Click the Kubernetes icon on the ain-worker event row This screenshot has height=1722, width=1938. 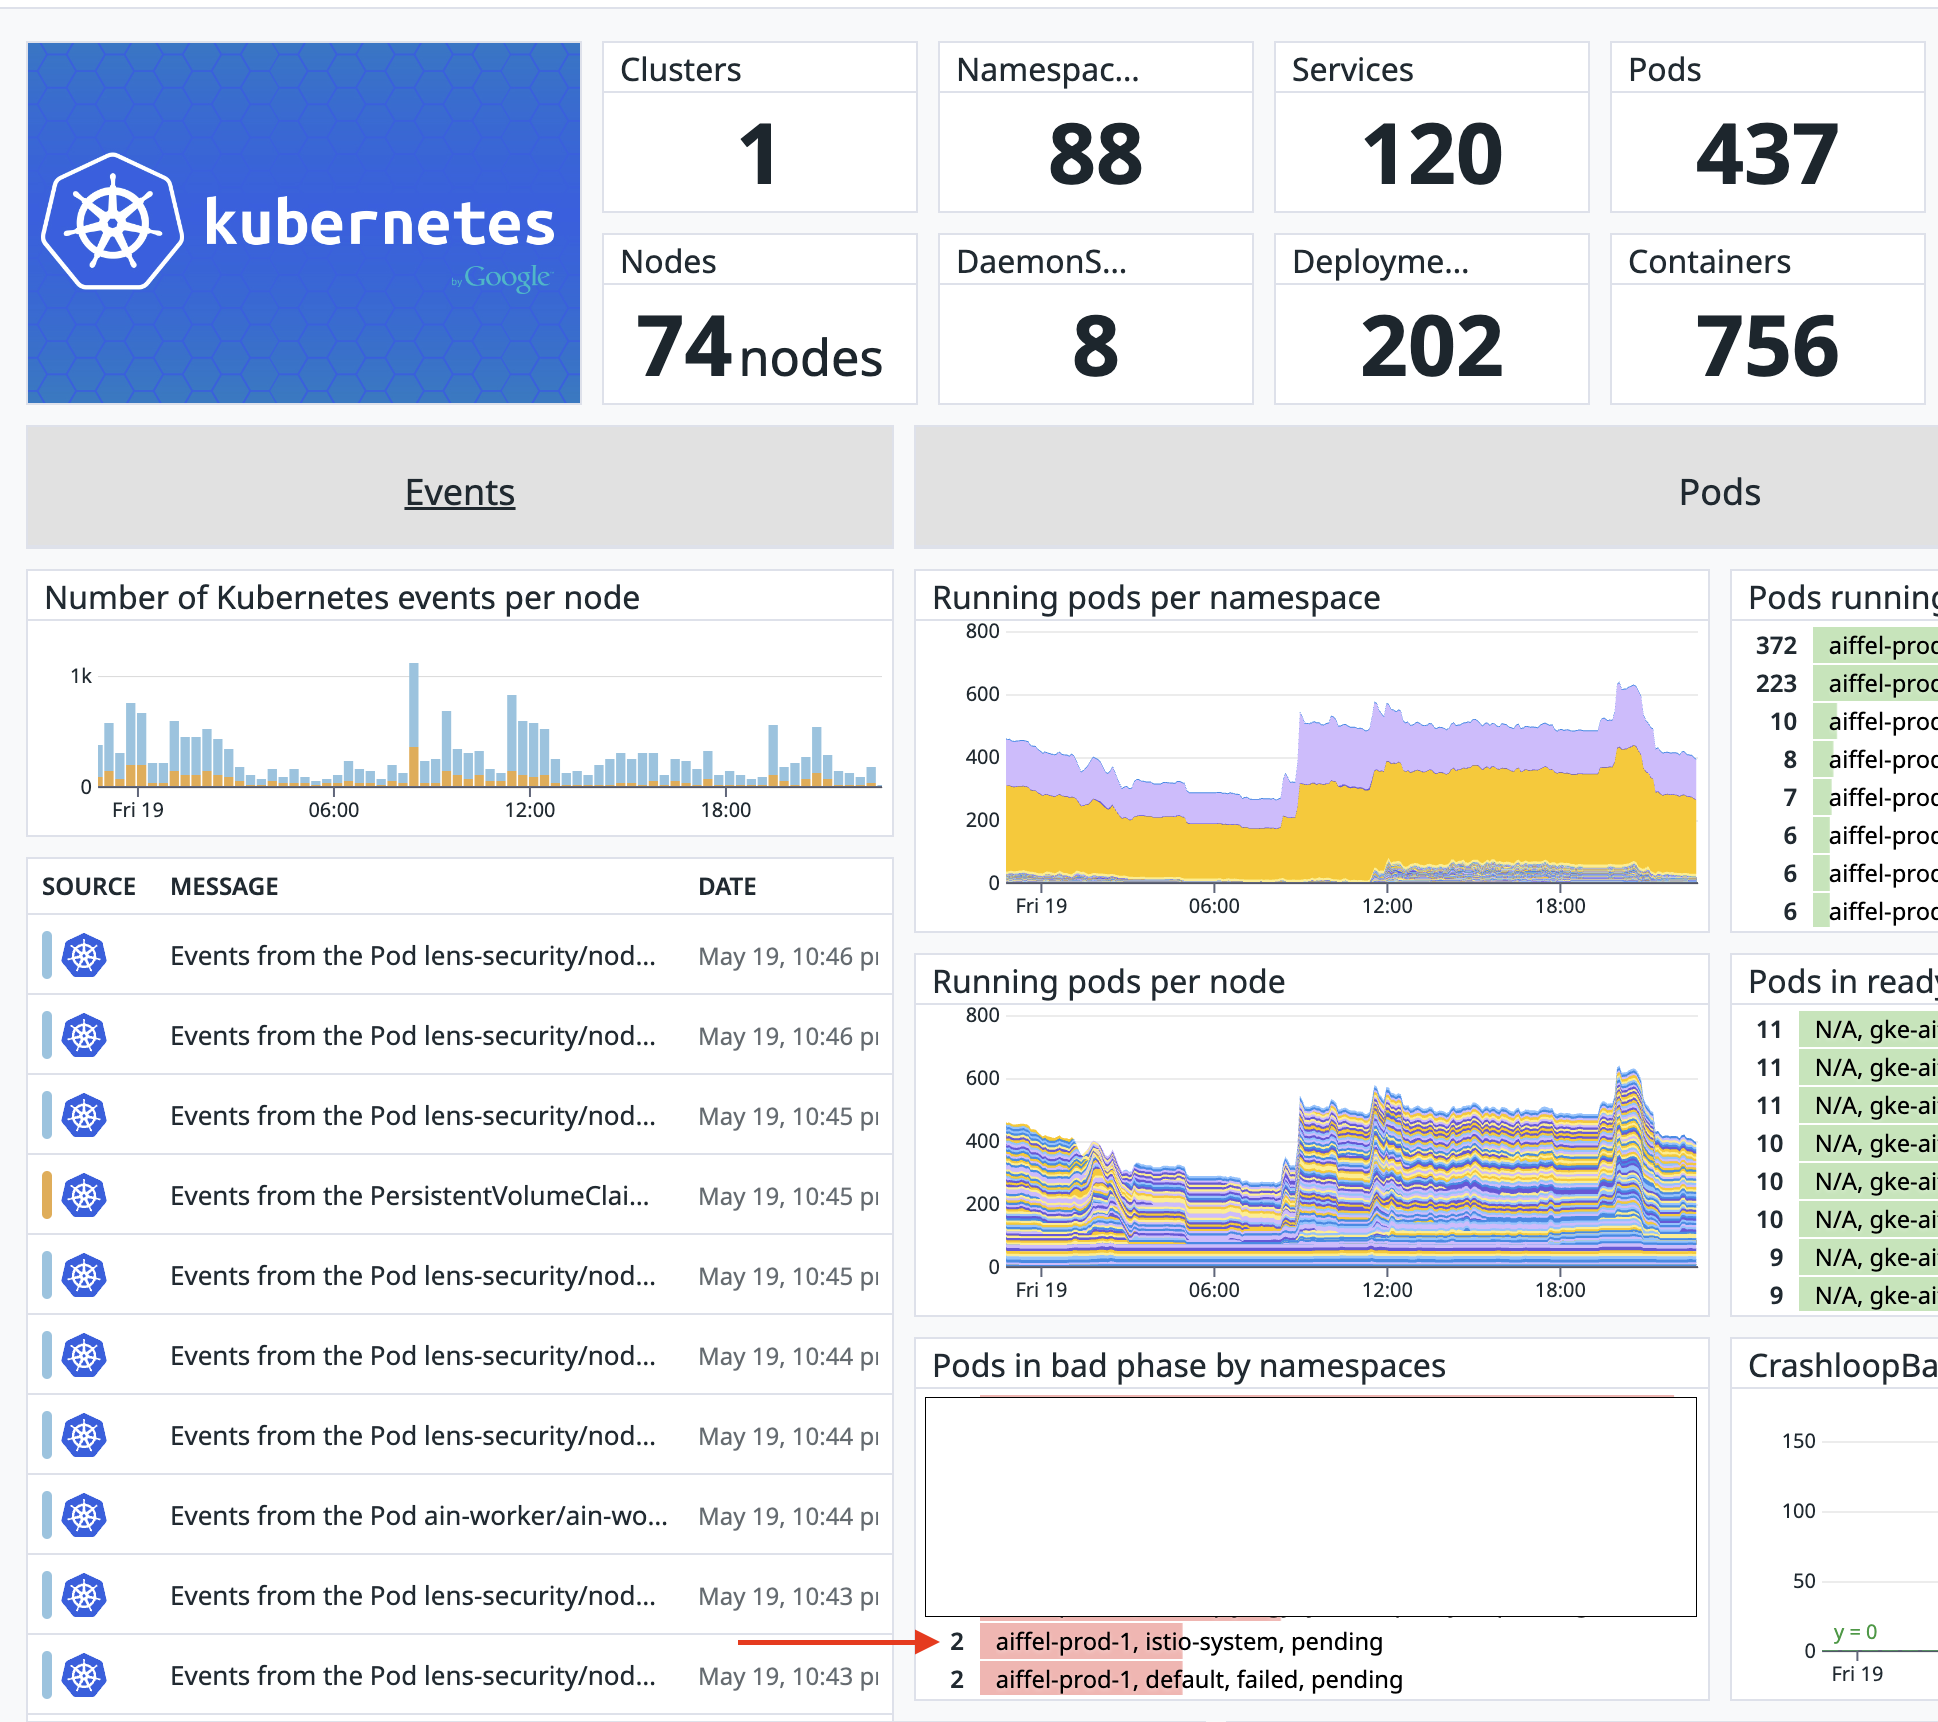pyautogui.click(x=84, y=1515)
